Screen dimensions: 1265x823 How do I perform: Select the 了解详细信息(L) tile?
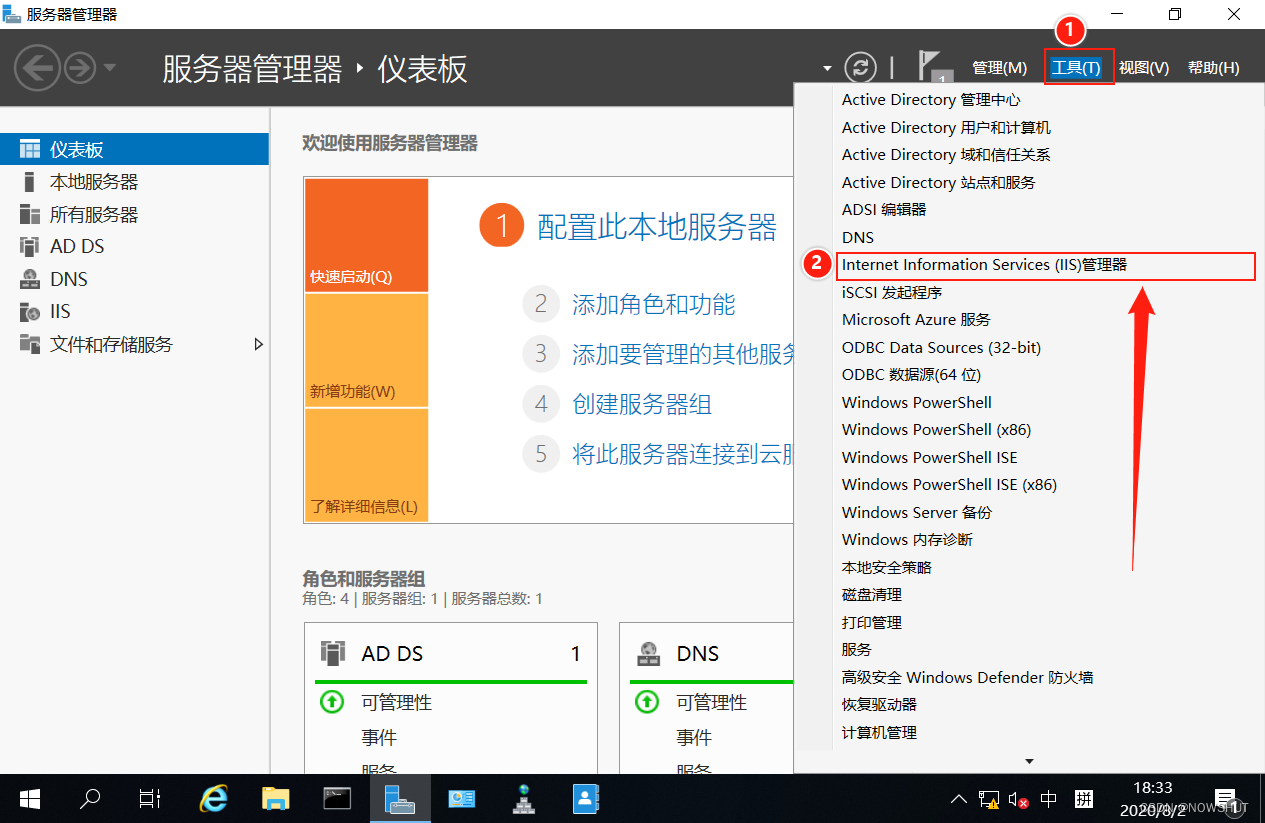click(x=366, y=465)
